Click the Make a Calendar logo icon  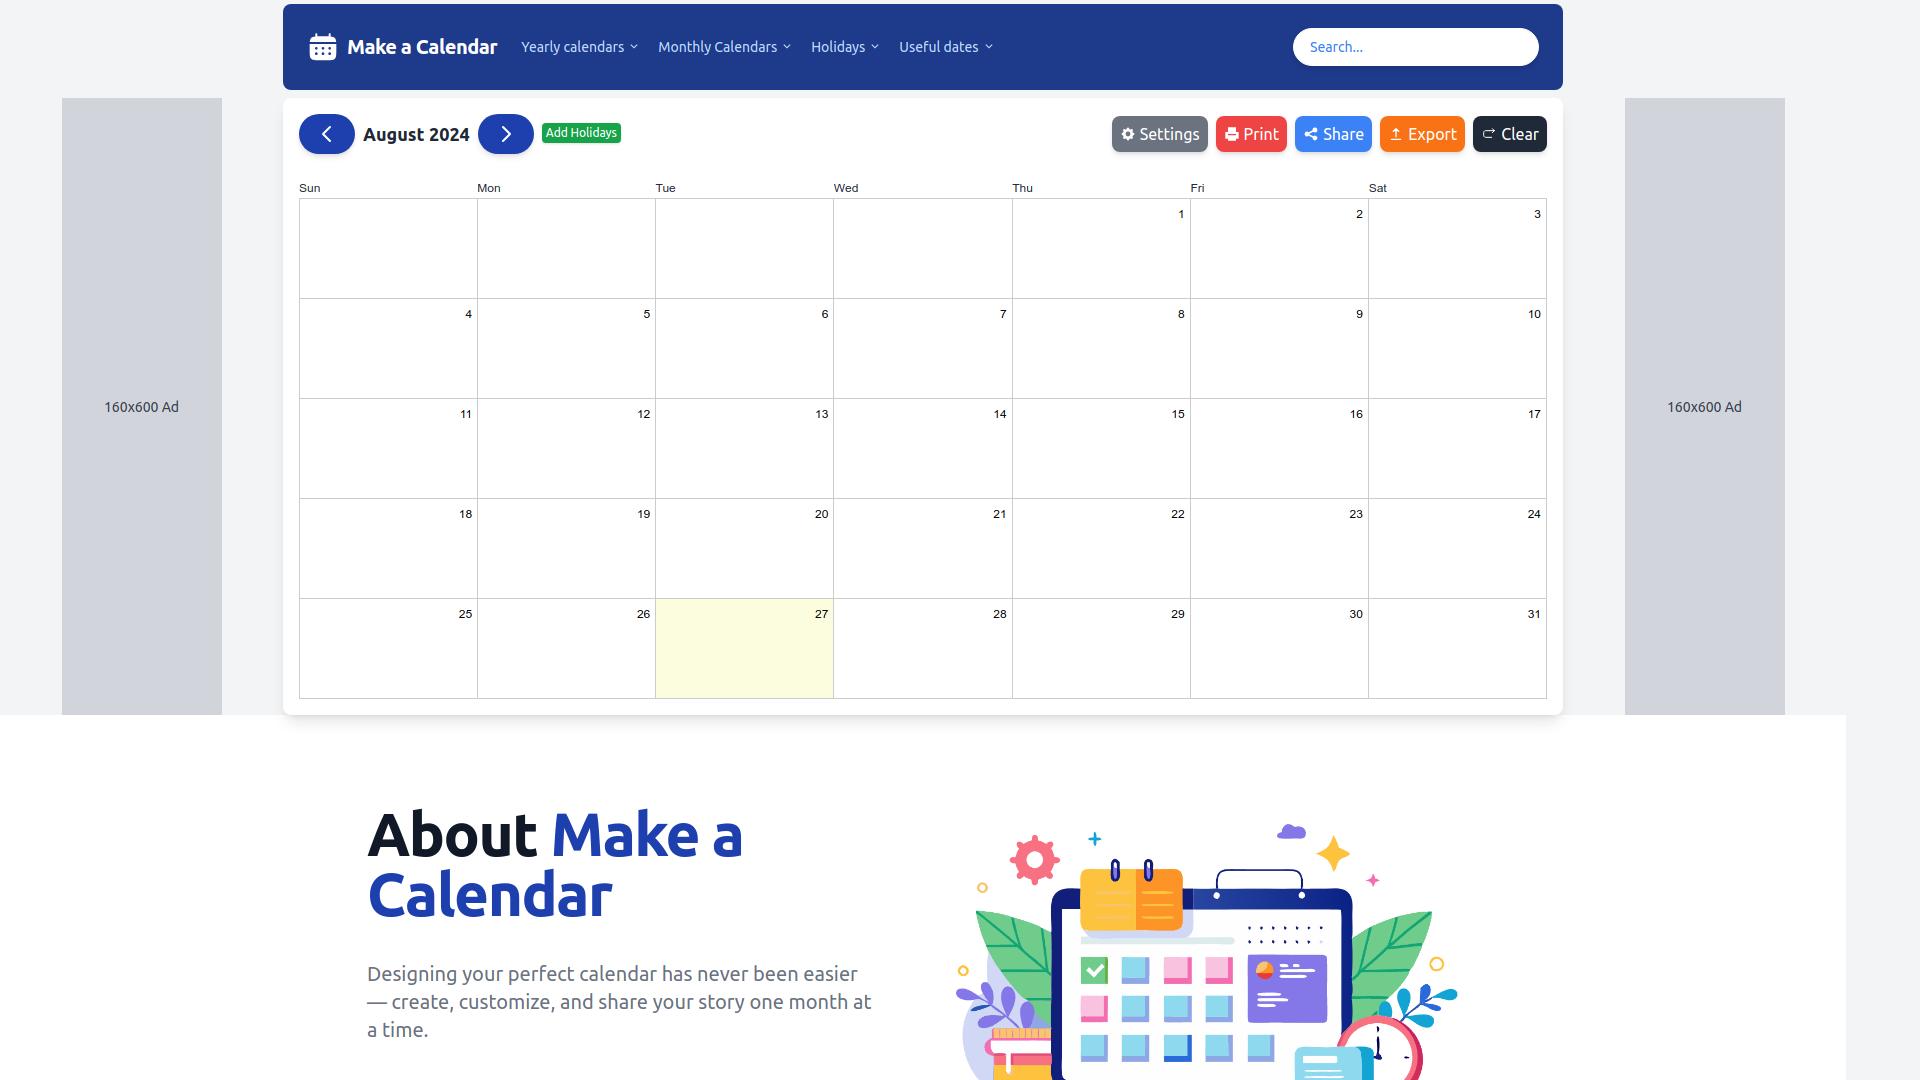(x=322, y=46)
